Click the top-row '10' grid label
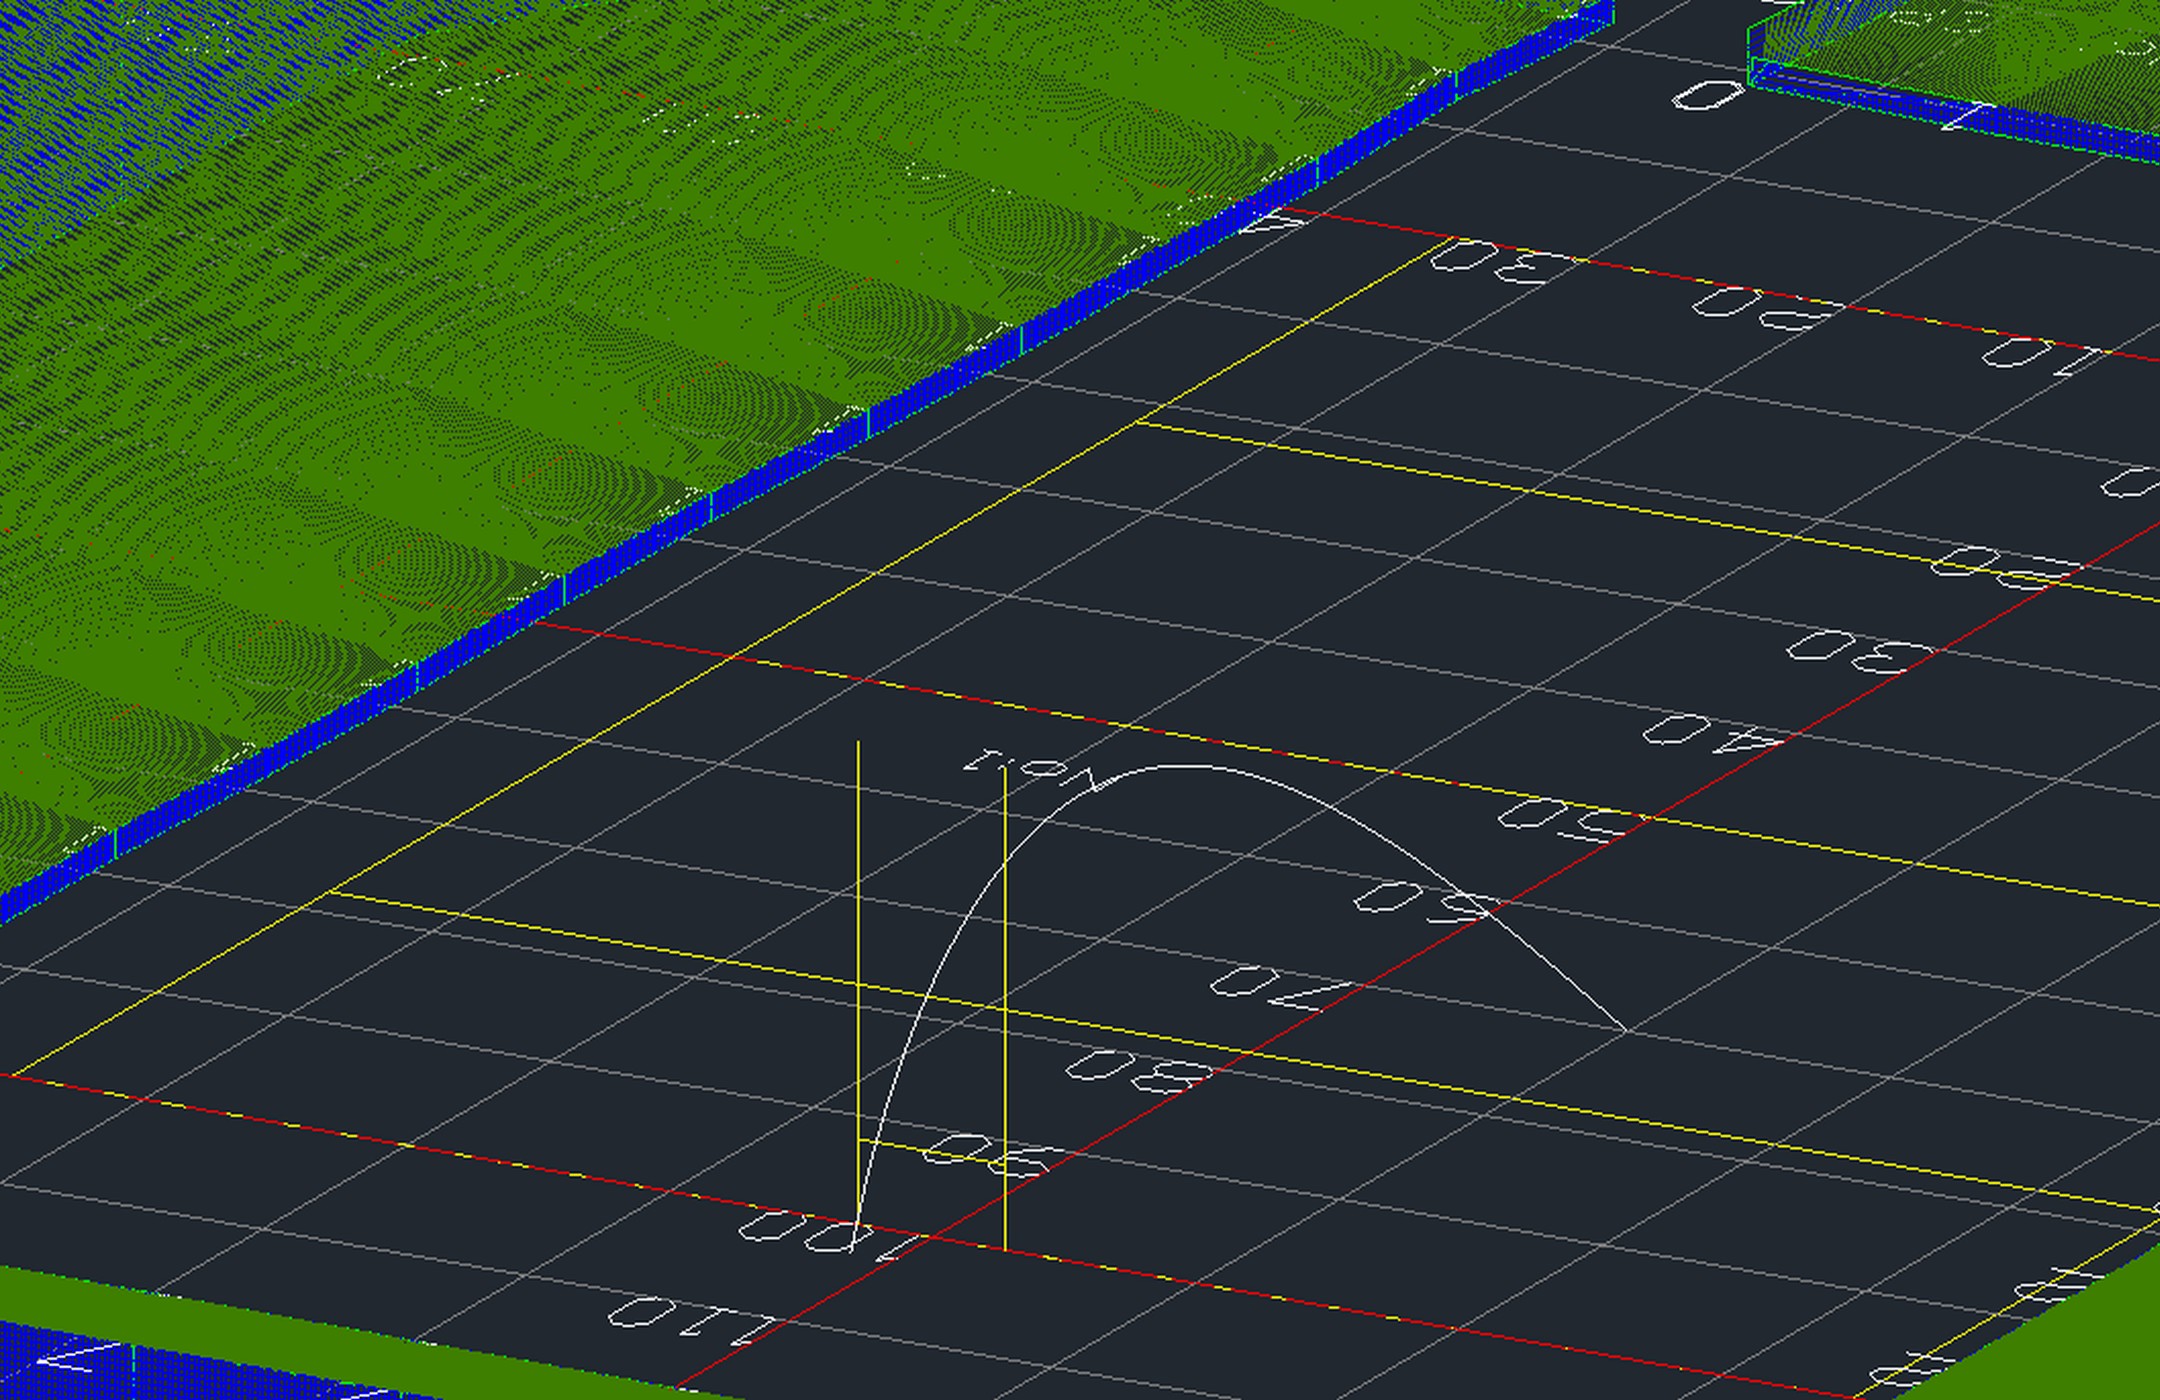The height and width of the screenshot is (1400, 2160). (x=2040, y=358)
